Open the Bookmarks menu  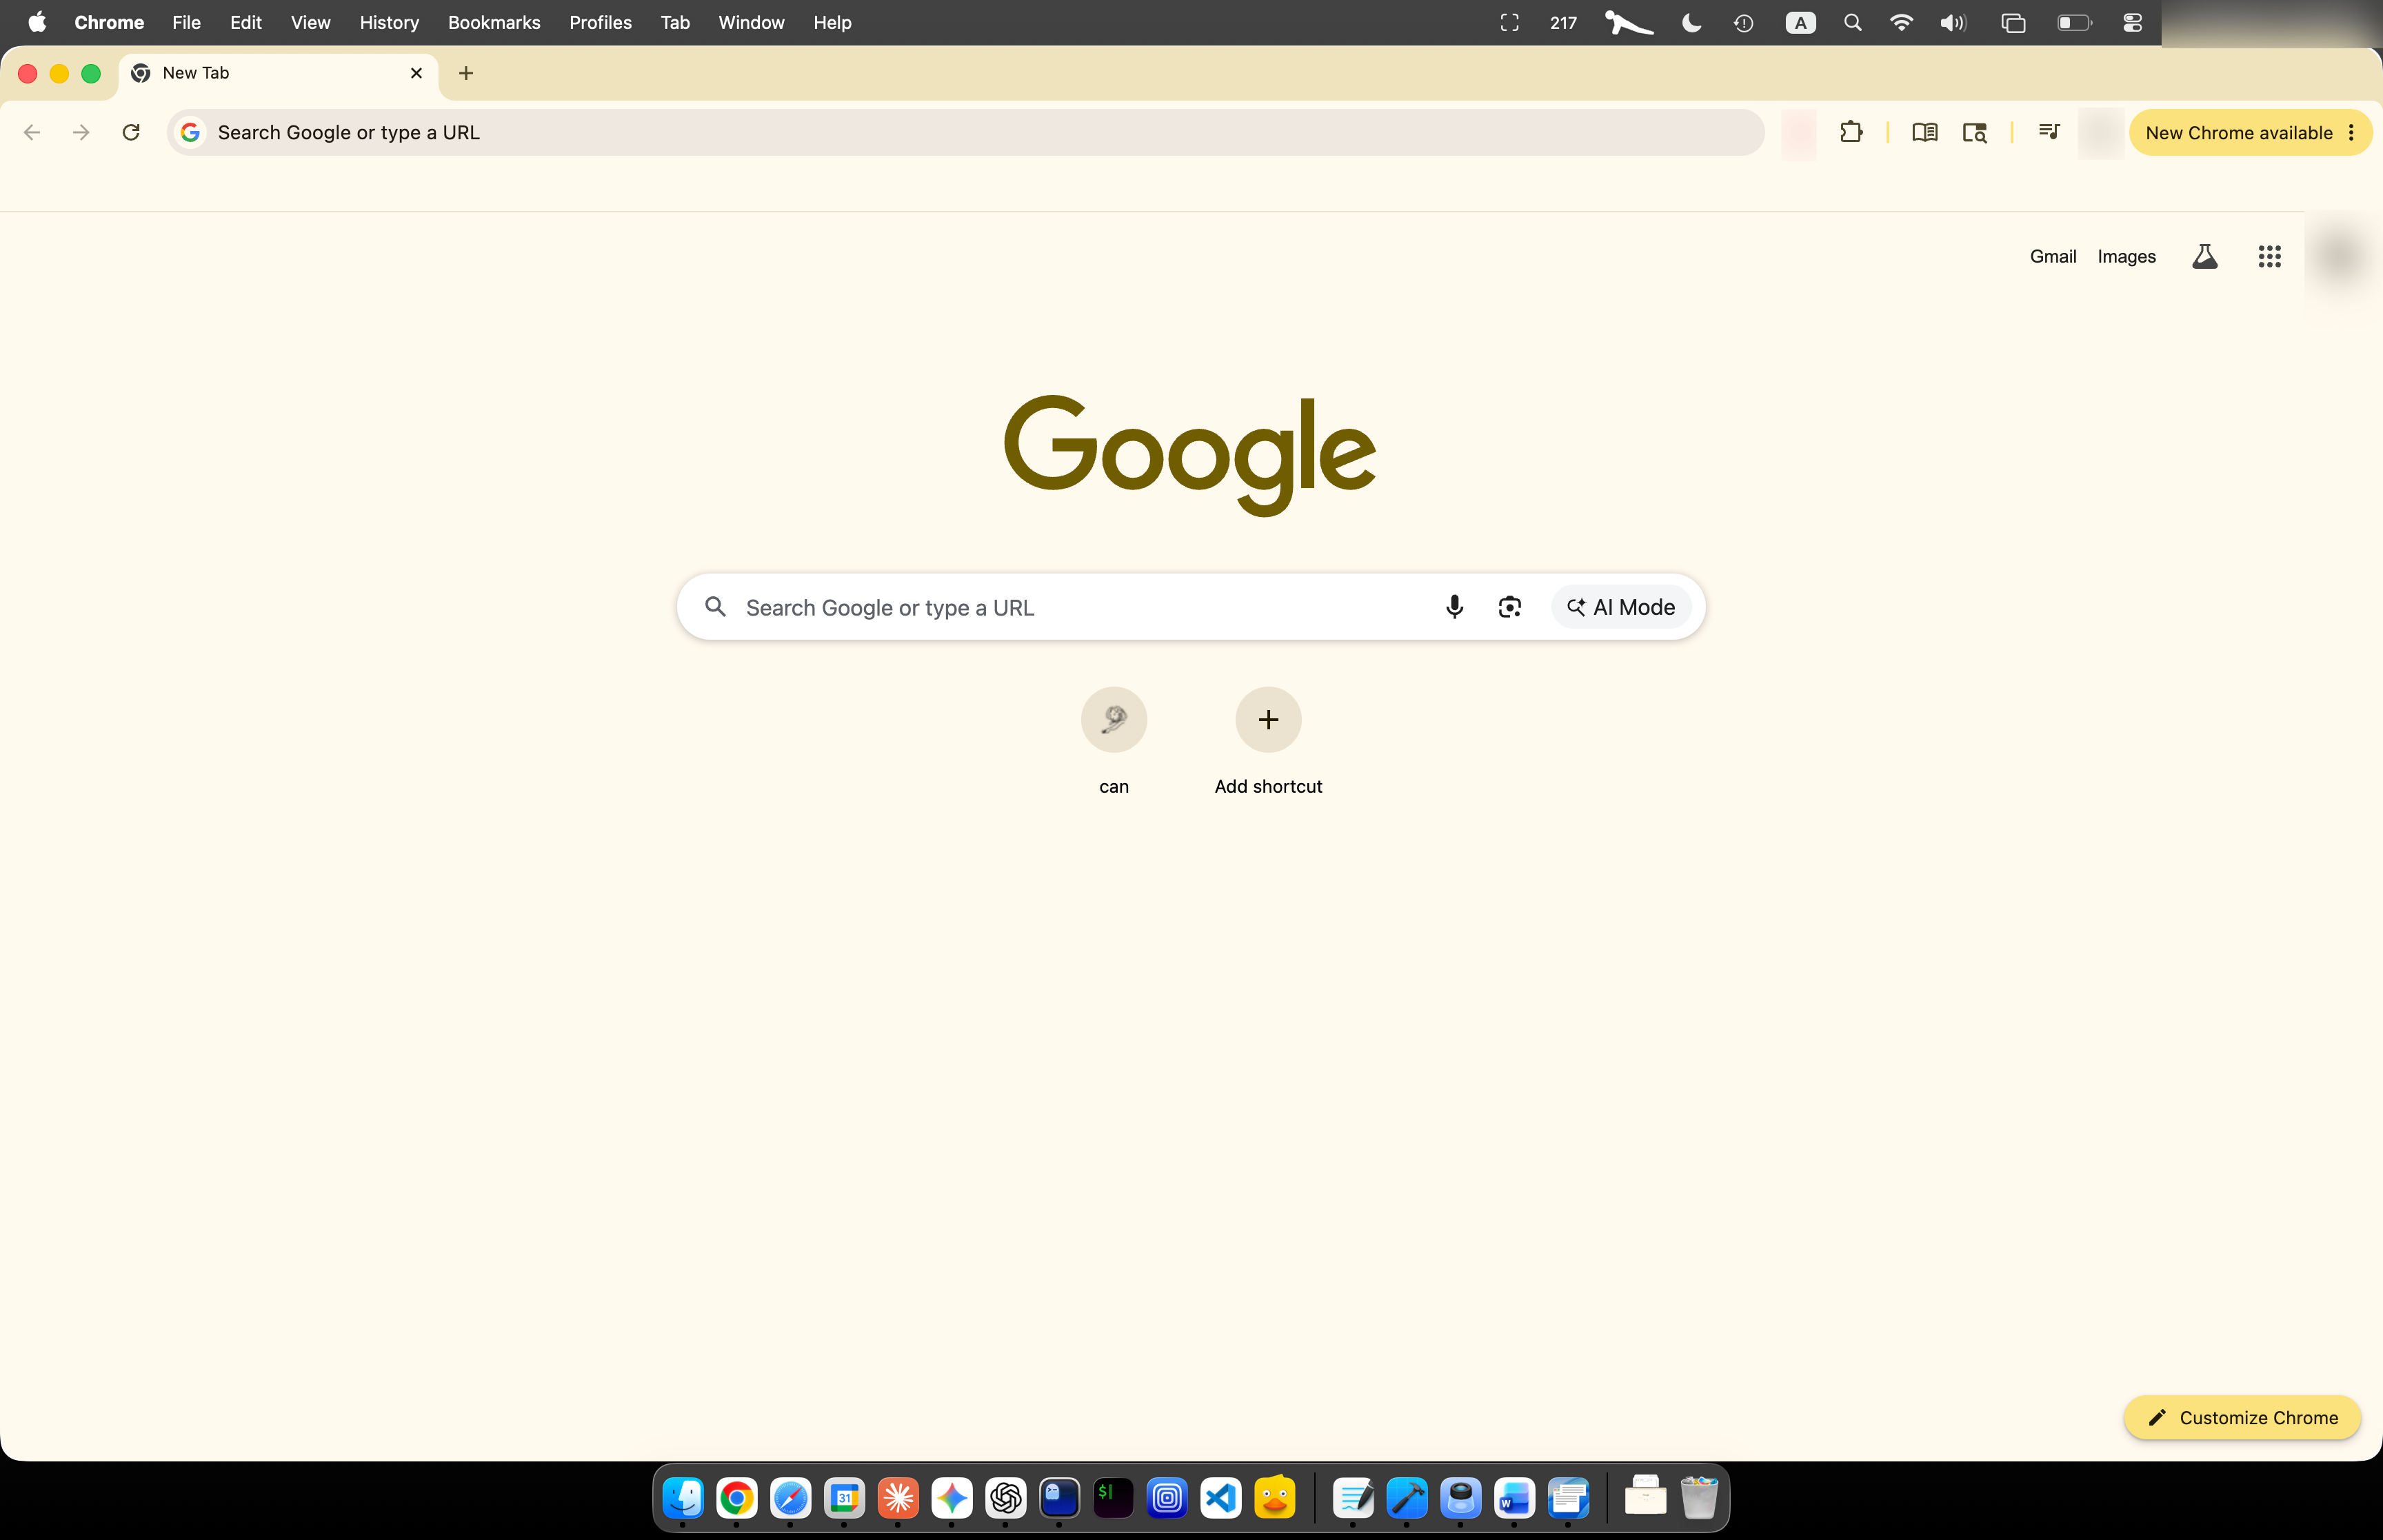(x=494, y=22)
